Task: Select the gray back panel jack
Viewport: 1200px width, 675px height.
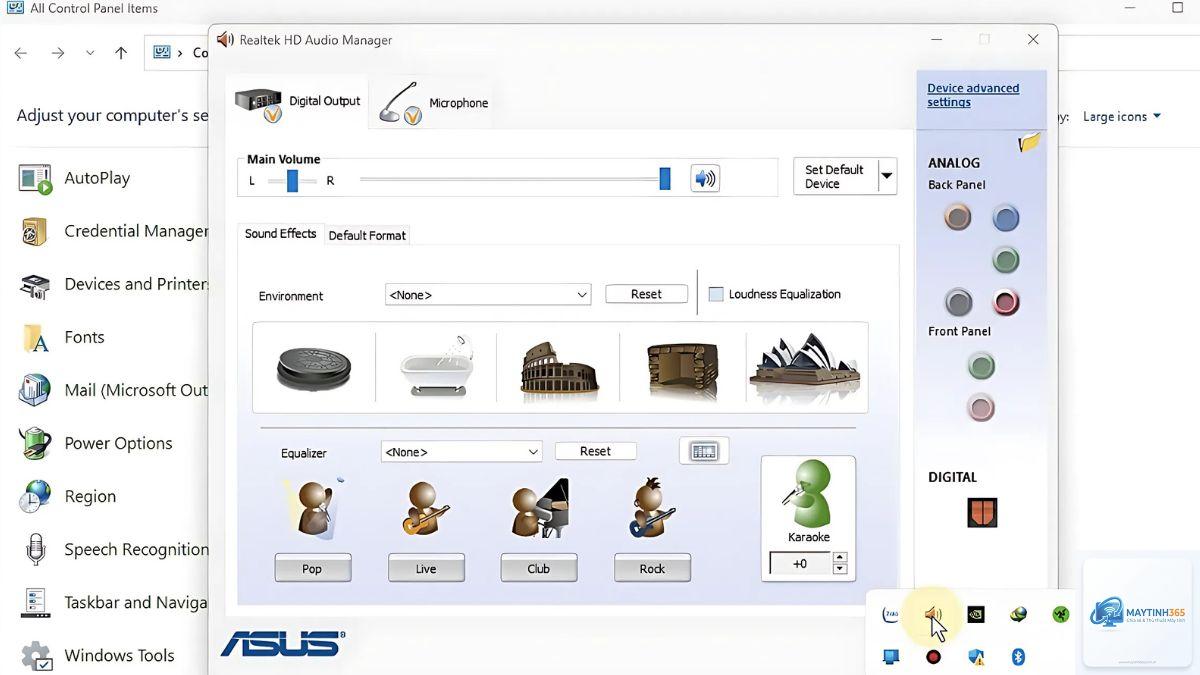Action: tap(958, 301)
